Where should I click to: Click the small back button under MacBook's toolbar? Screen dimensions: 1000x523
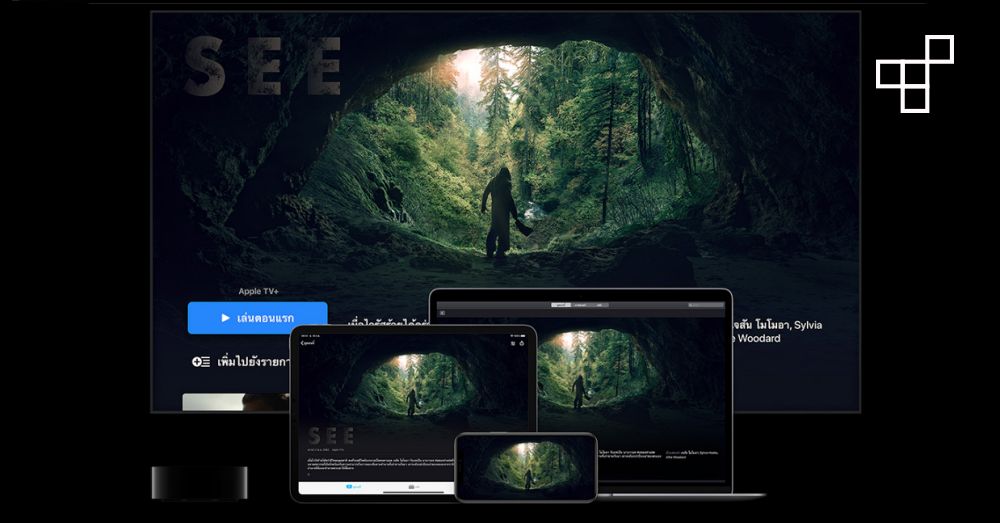tap(442, 313)
